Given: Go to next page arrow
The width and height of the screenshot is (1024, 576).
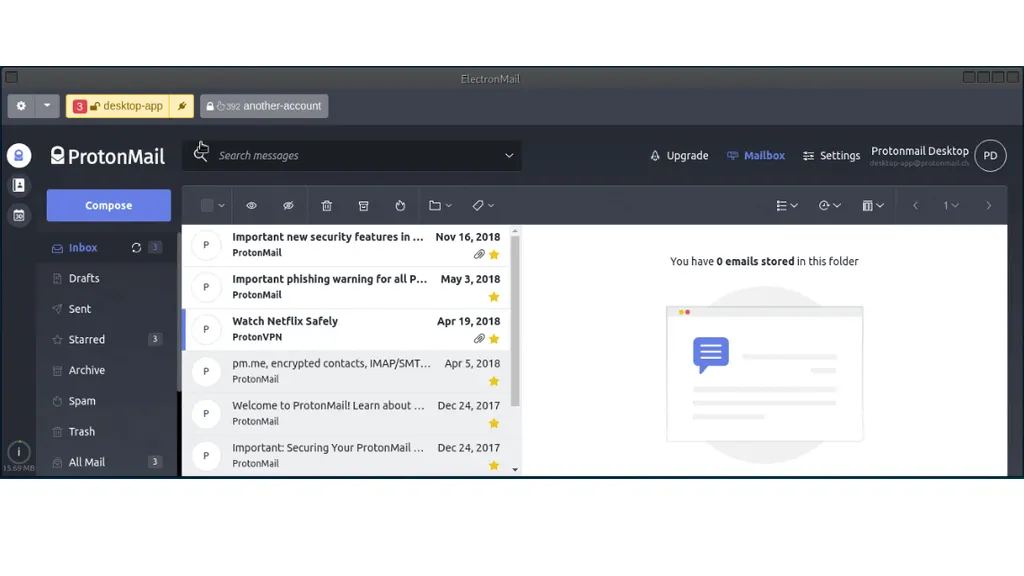Looking at the screenshot, I should (988, 205).
